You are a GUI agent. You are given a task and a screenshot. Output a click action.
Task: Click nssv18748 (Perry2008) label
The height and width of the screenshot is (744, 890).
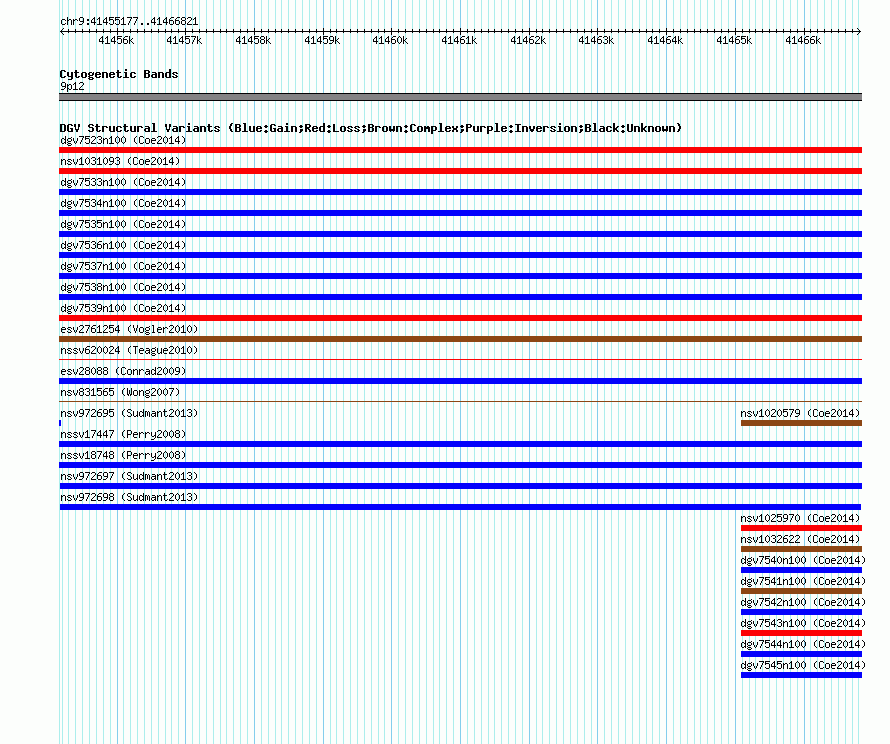[x=123, y=455]
